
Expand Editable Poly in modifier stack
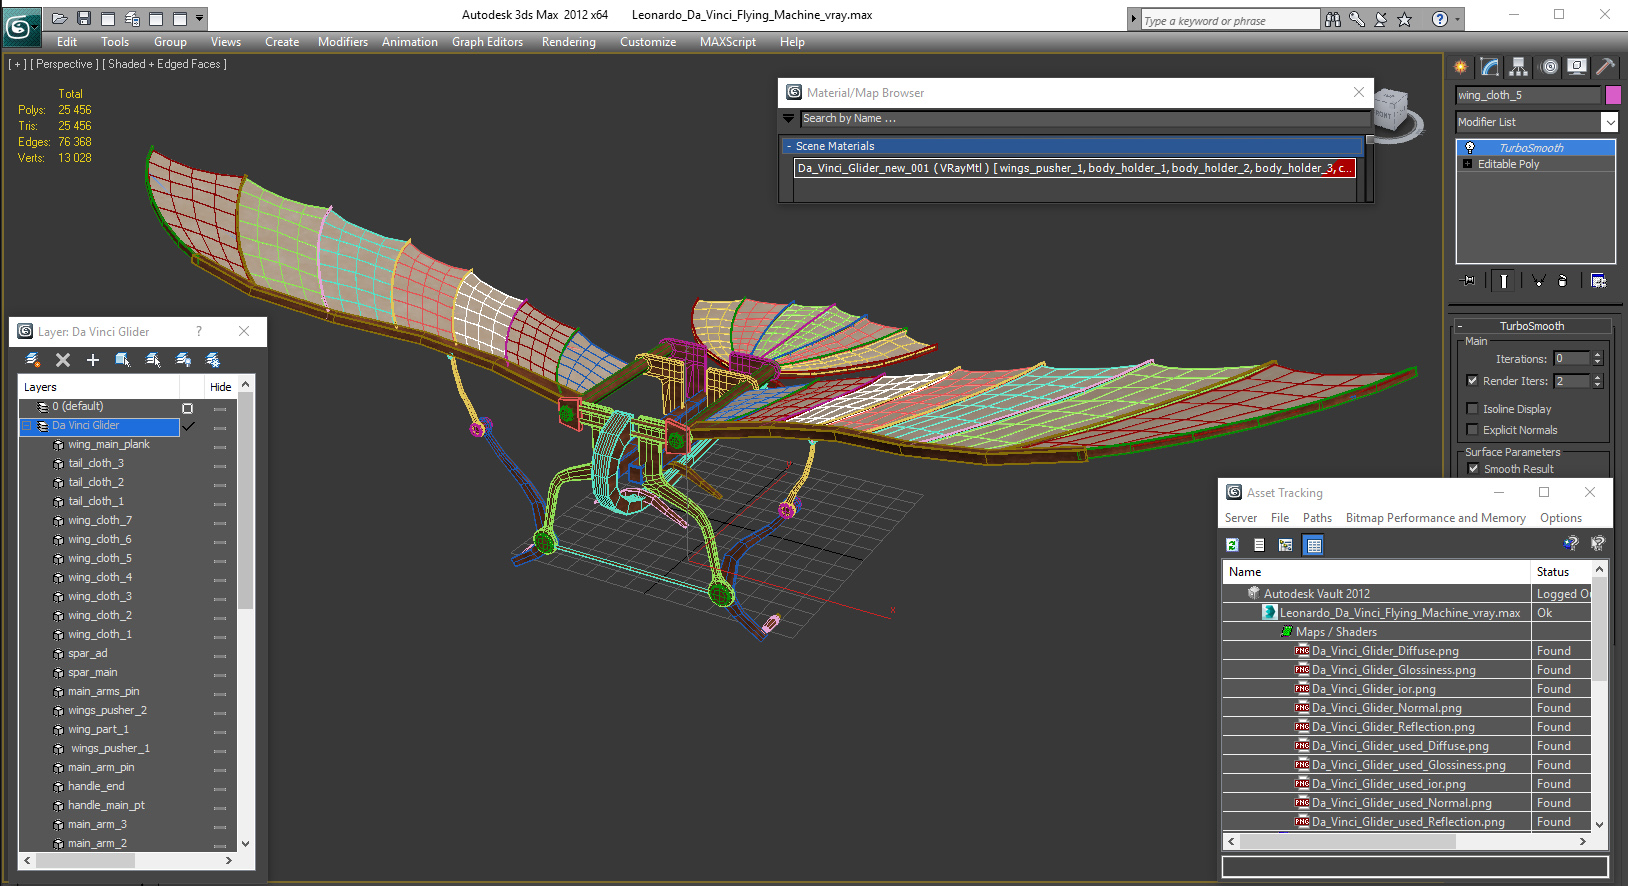[1467, 164]
